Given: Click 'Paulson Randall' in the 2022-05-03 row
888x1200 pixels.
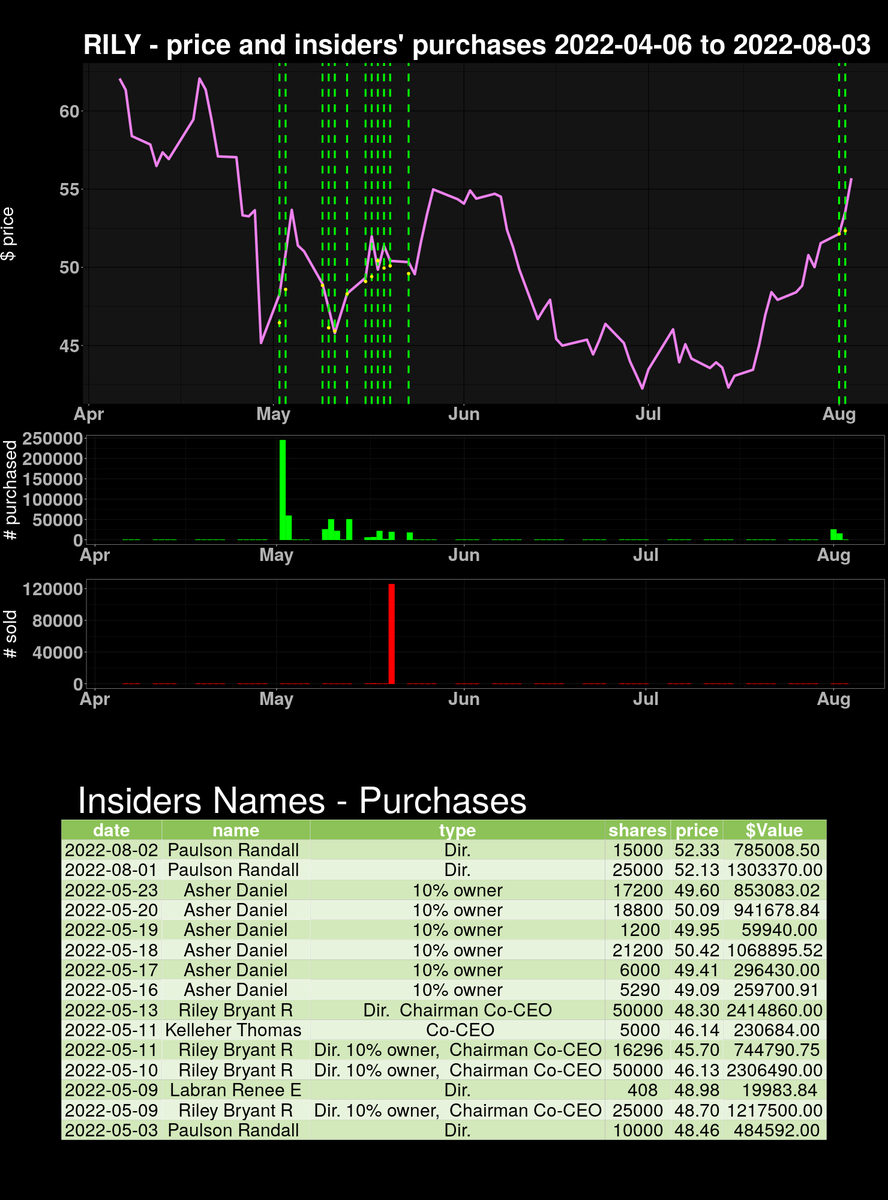Looking at the screenshot, I should click(x=235, y=1130).
